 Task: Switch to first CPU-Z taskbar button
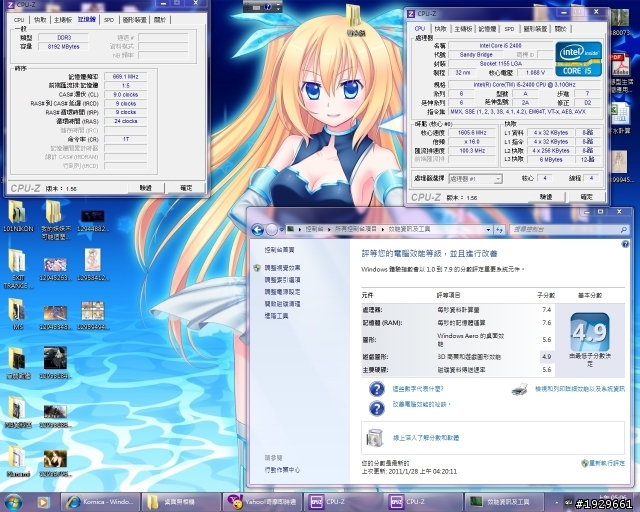point(342,502)
